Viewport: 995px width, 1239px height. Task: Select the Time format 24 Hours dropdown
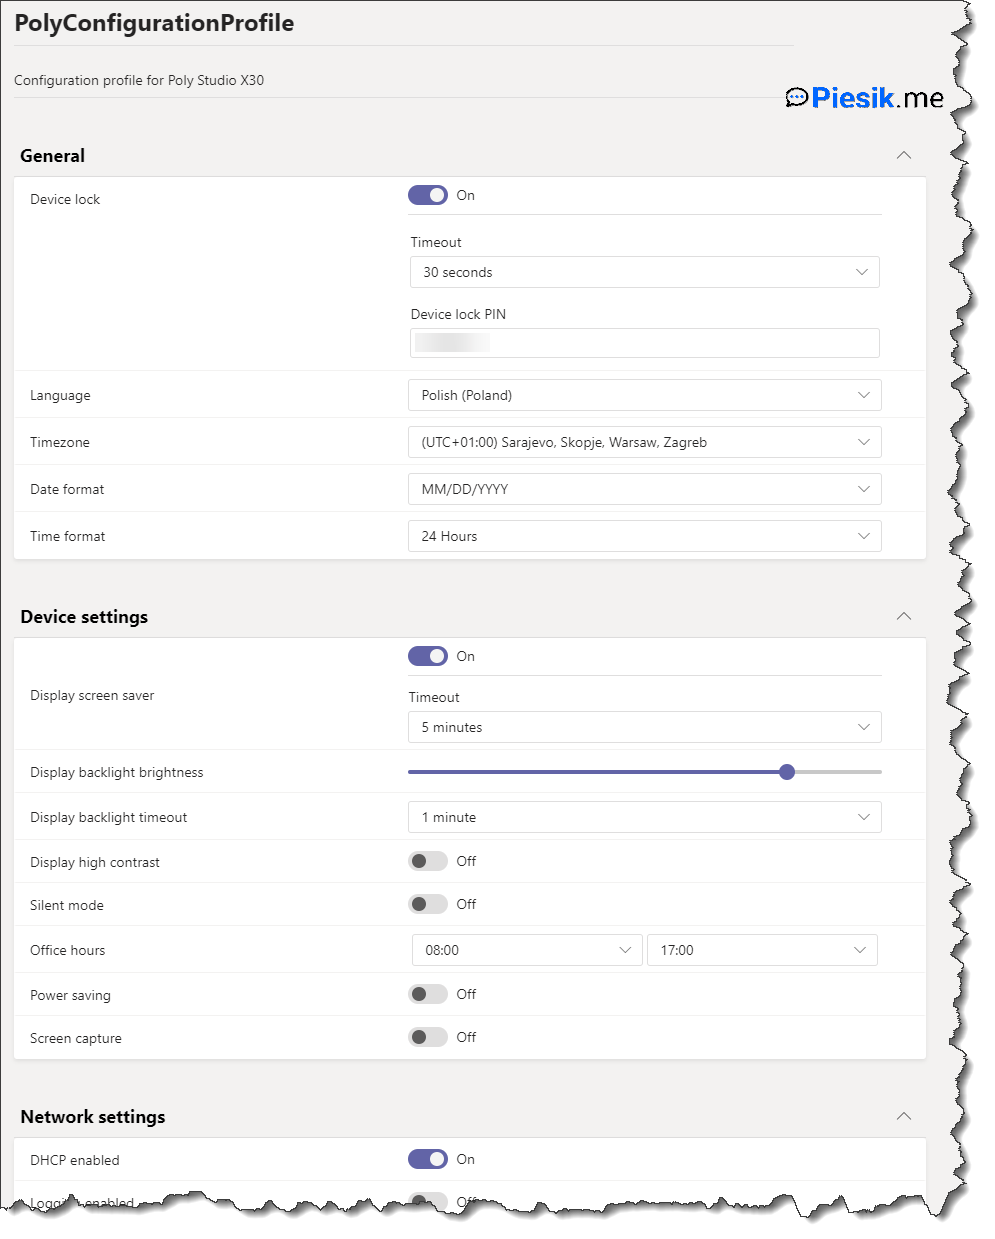(644, 536)
